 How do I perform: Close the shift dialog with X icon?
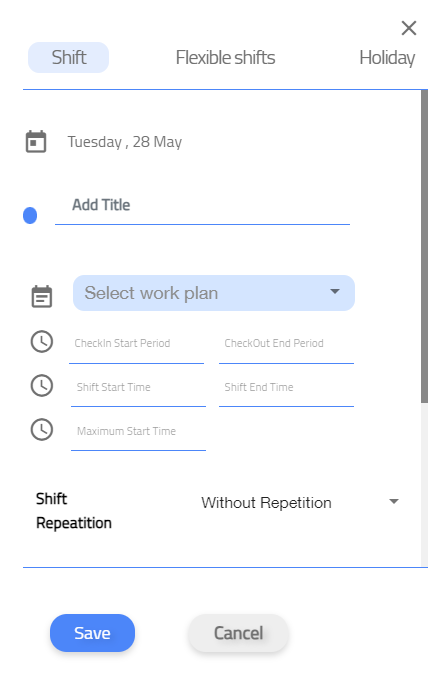(x=408, y=28)
